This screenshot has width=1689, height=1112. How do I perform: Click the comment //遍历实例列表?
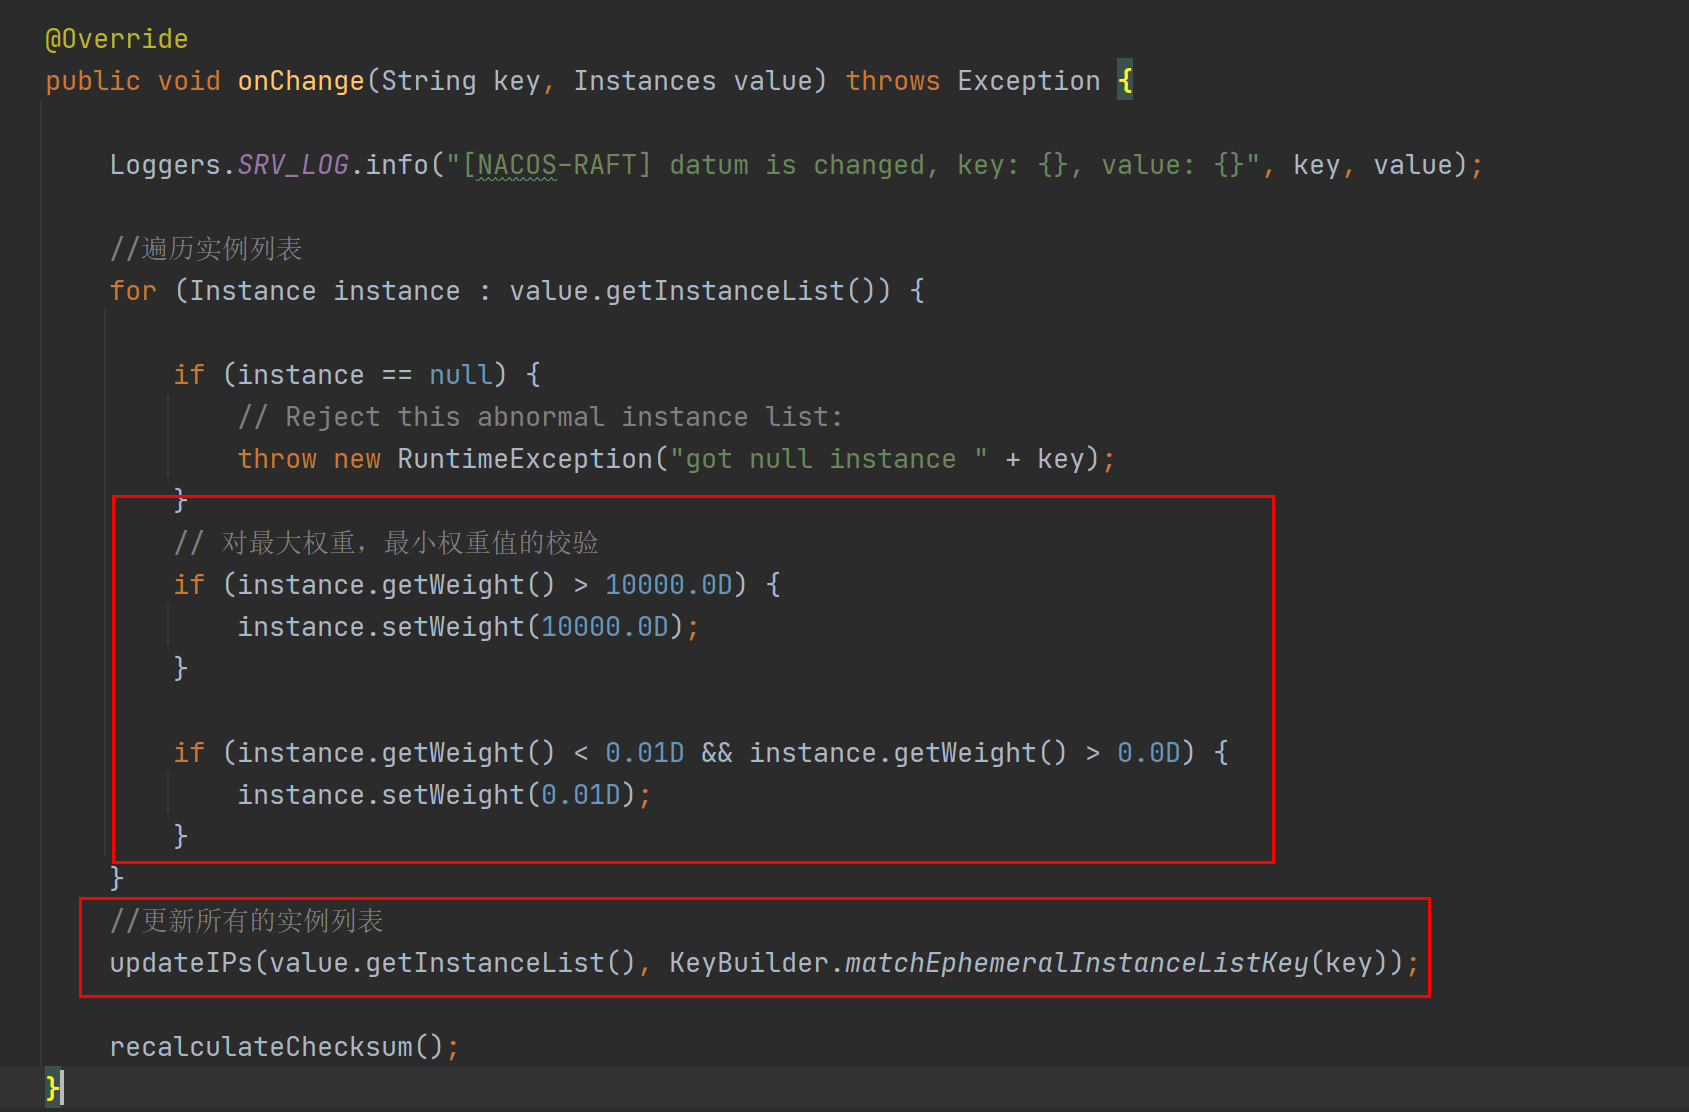coord(206,249)
